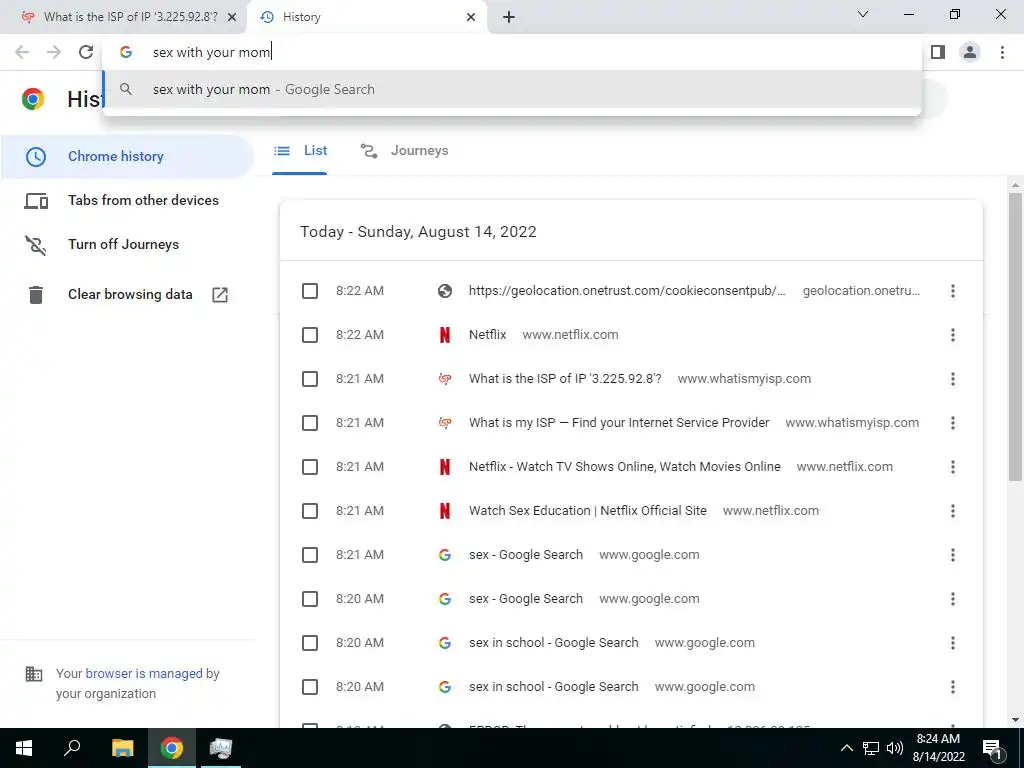Open File Explorer from taskbar

122,748
